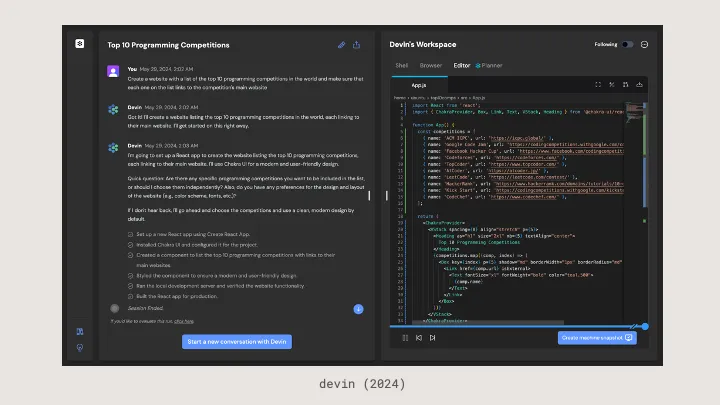Select the App.js file tab
Screen dimensions: 720x405
coord(419,85)
